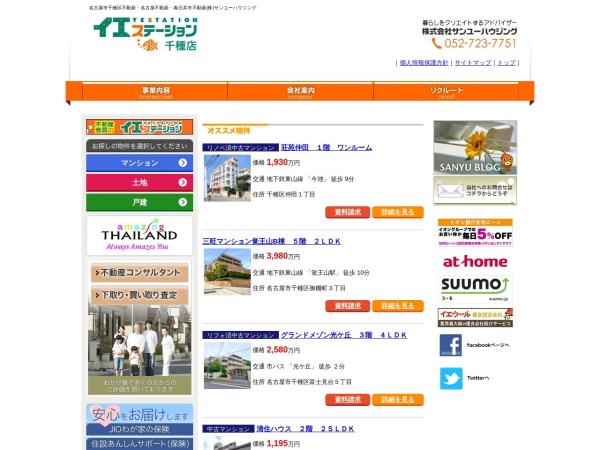Click the envelope contact inquiry banner

click(475, 191)
